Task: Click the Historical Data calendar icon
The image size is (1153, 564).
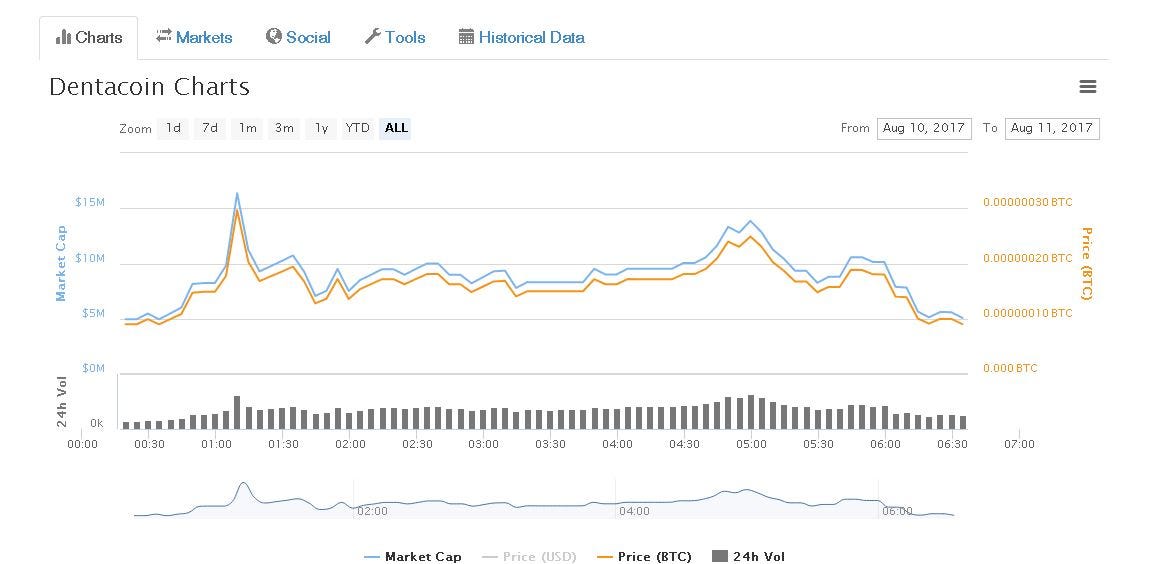Action: 466,36
